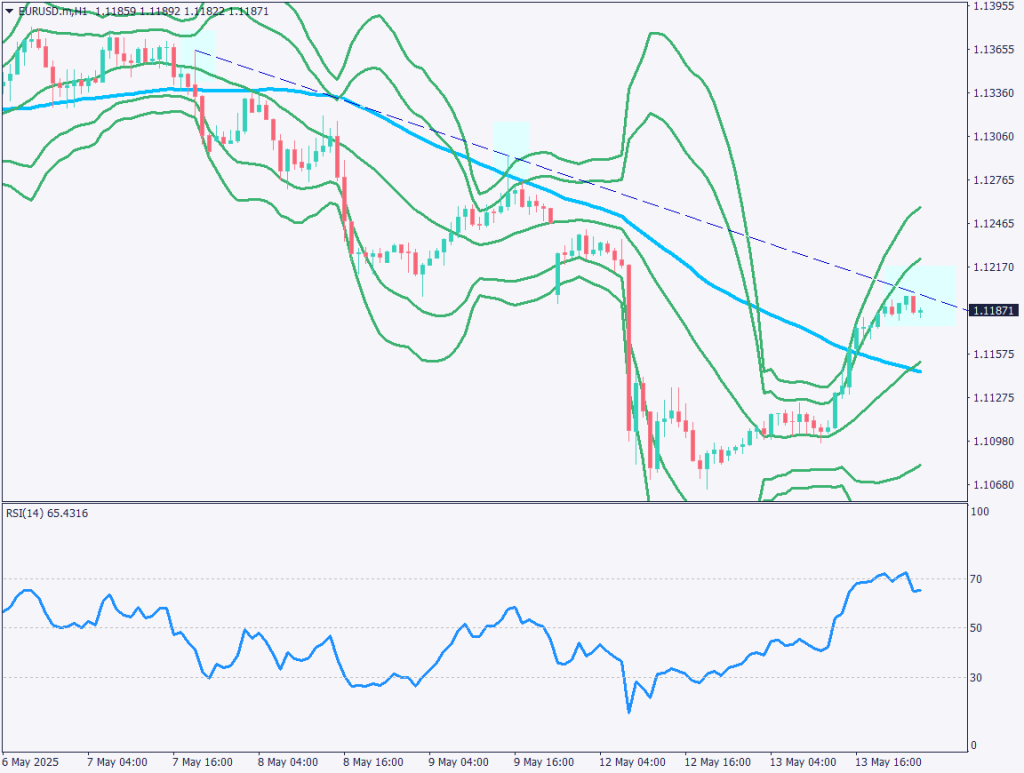Select the 1.13360 price axis label
Image resolution: width=1024 pixels, height=773 pixels.
coord(993,93)
